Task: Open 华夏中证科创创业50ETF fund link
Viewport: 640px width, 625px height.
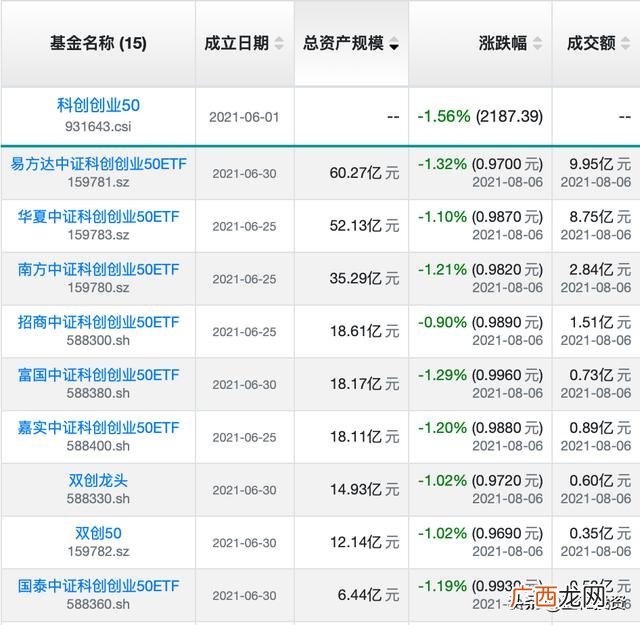Action: tap(98, 217)
